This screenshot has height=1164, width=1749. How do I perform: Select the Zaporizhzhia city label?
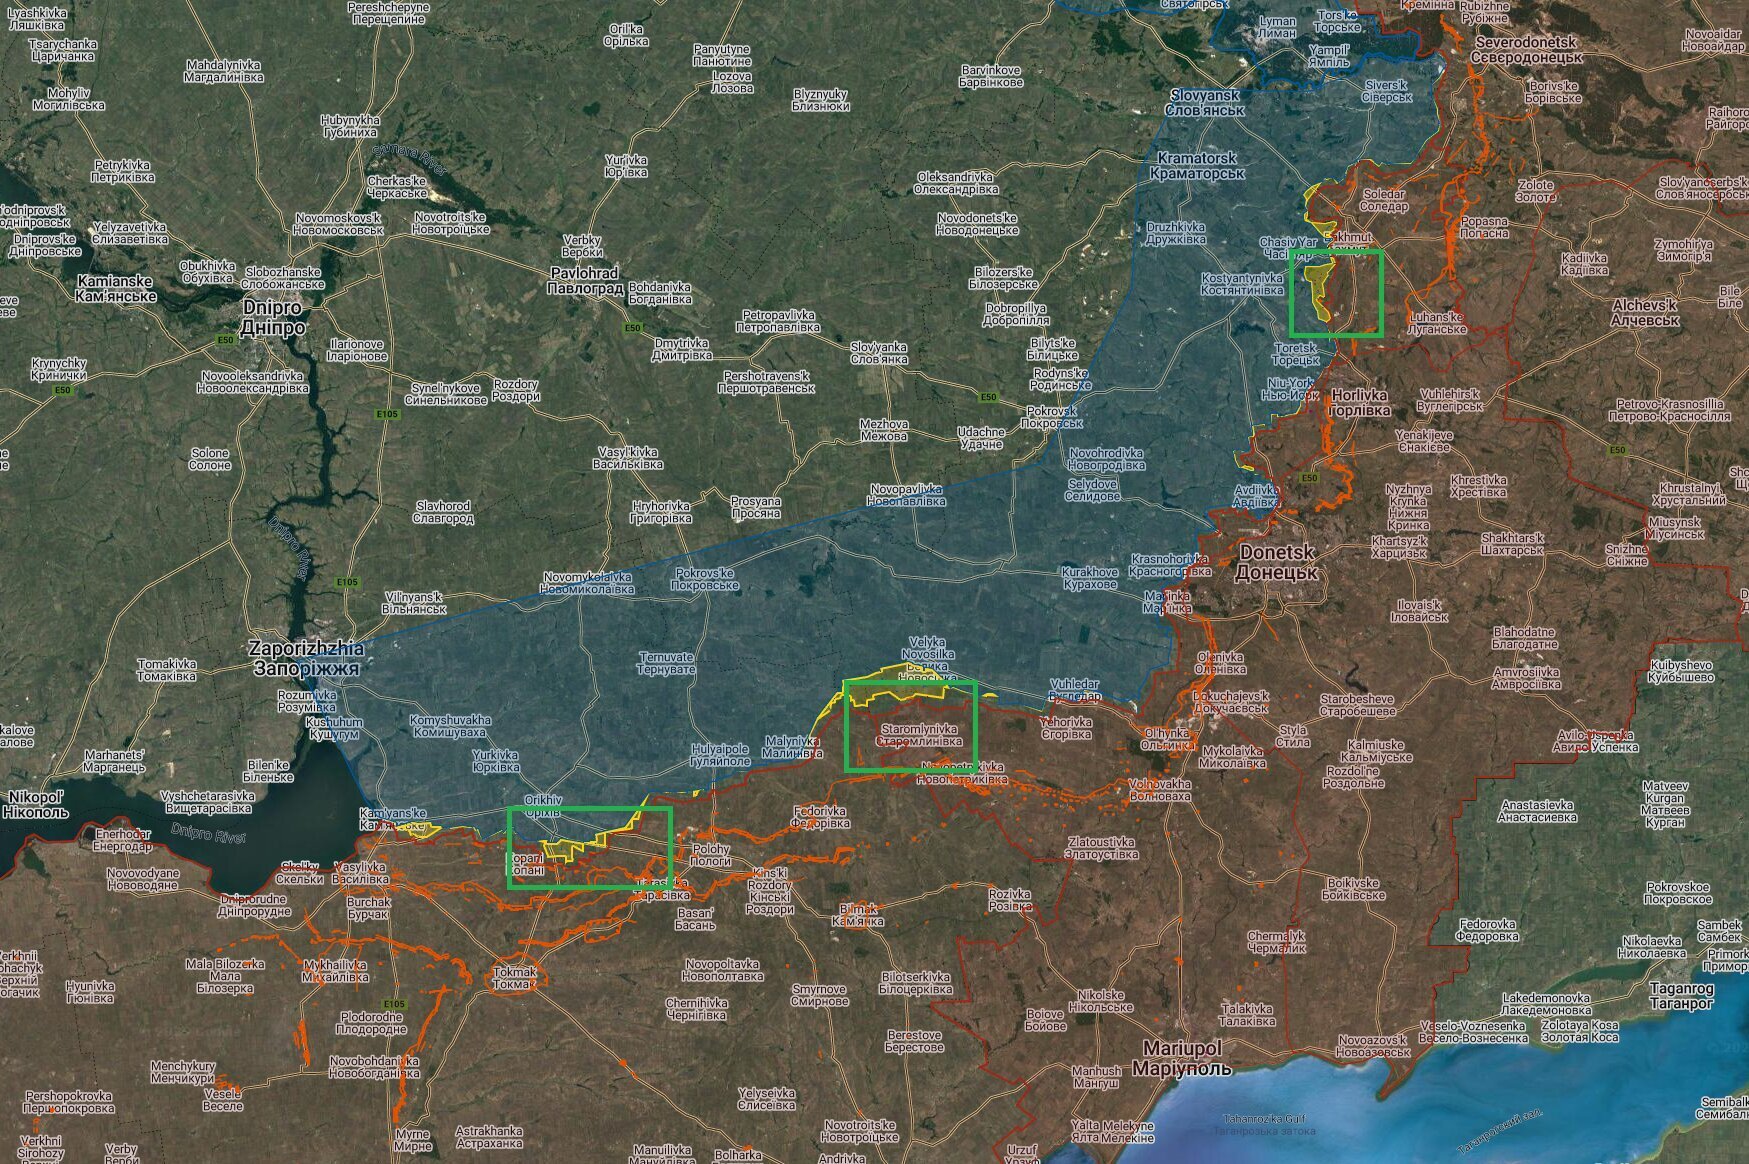(x=307, y=659)
